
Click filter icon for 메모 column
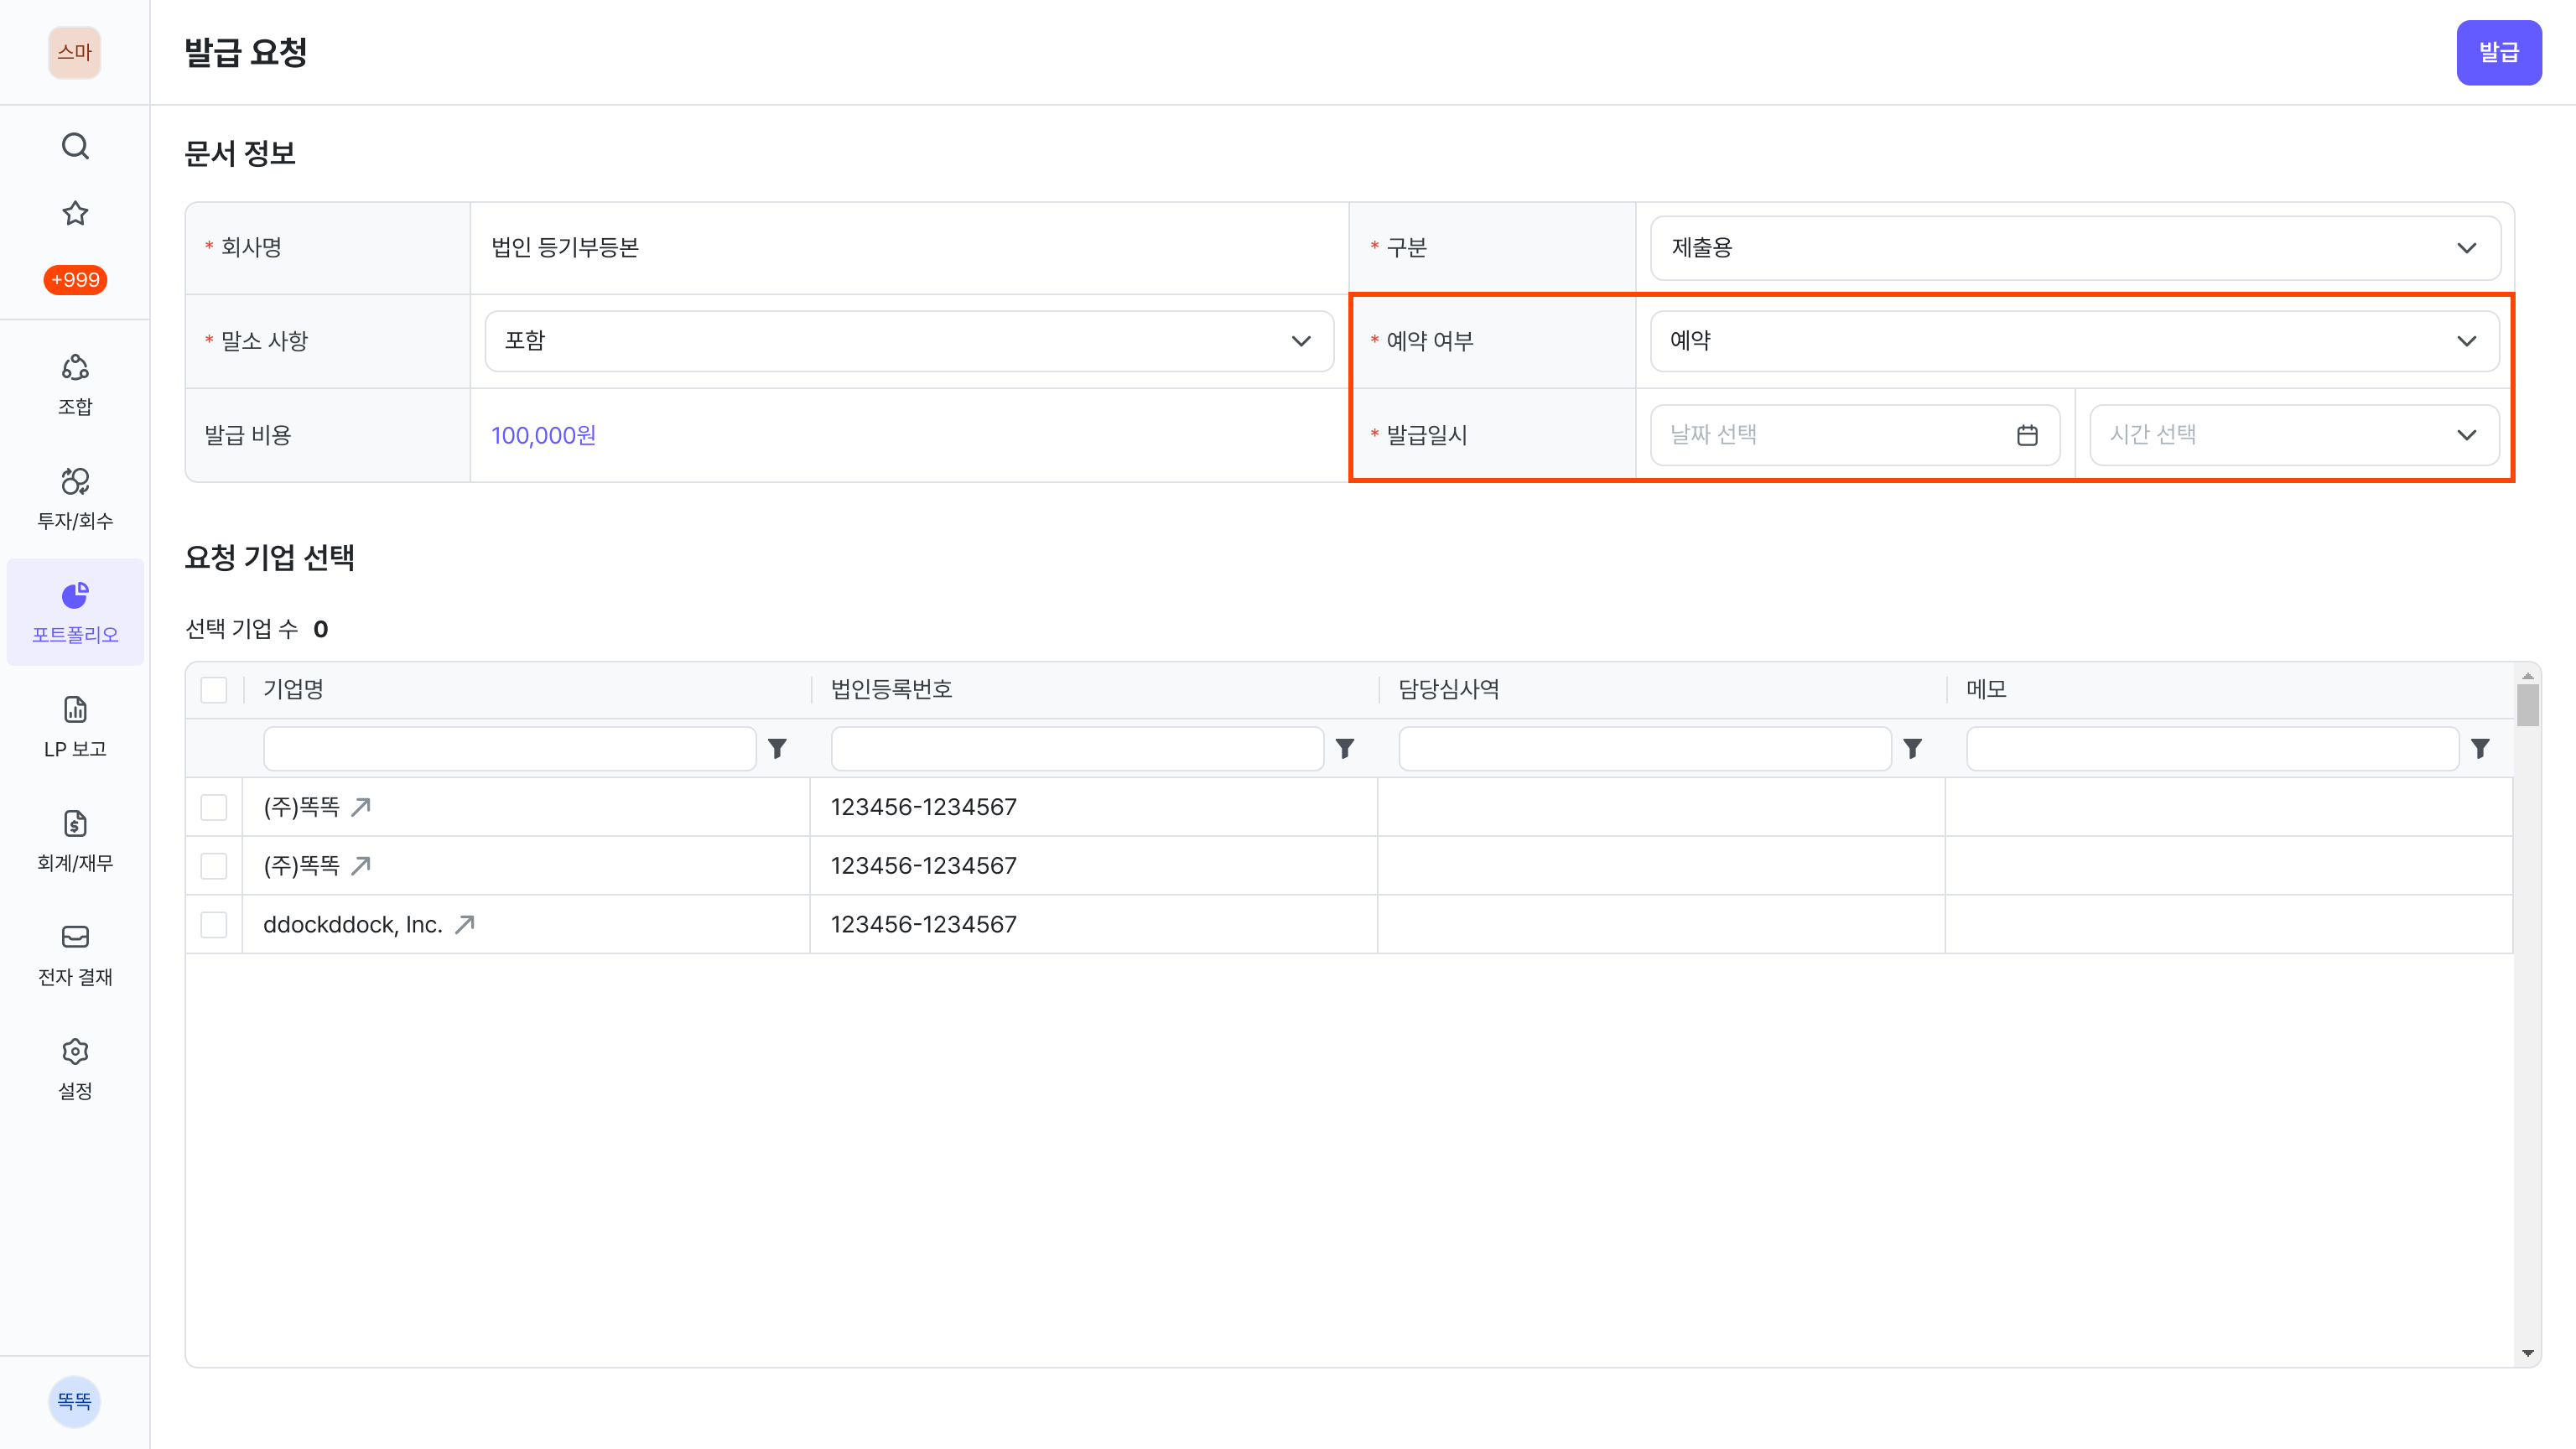coord(2480,748)
